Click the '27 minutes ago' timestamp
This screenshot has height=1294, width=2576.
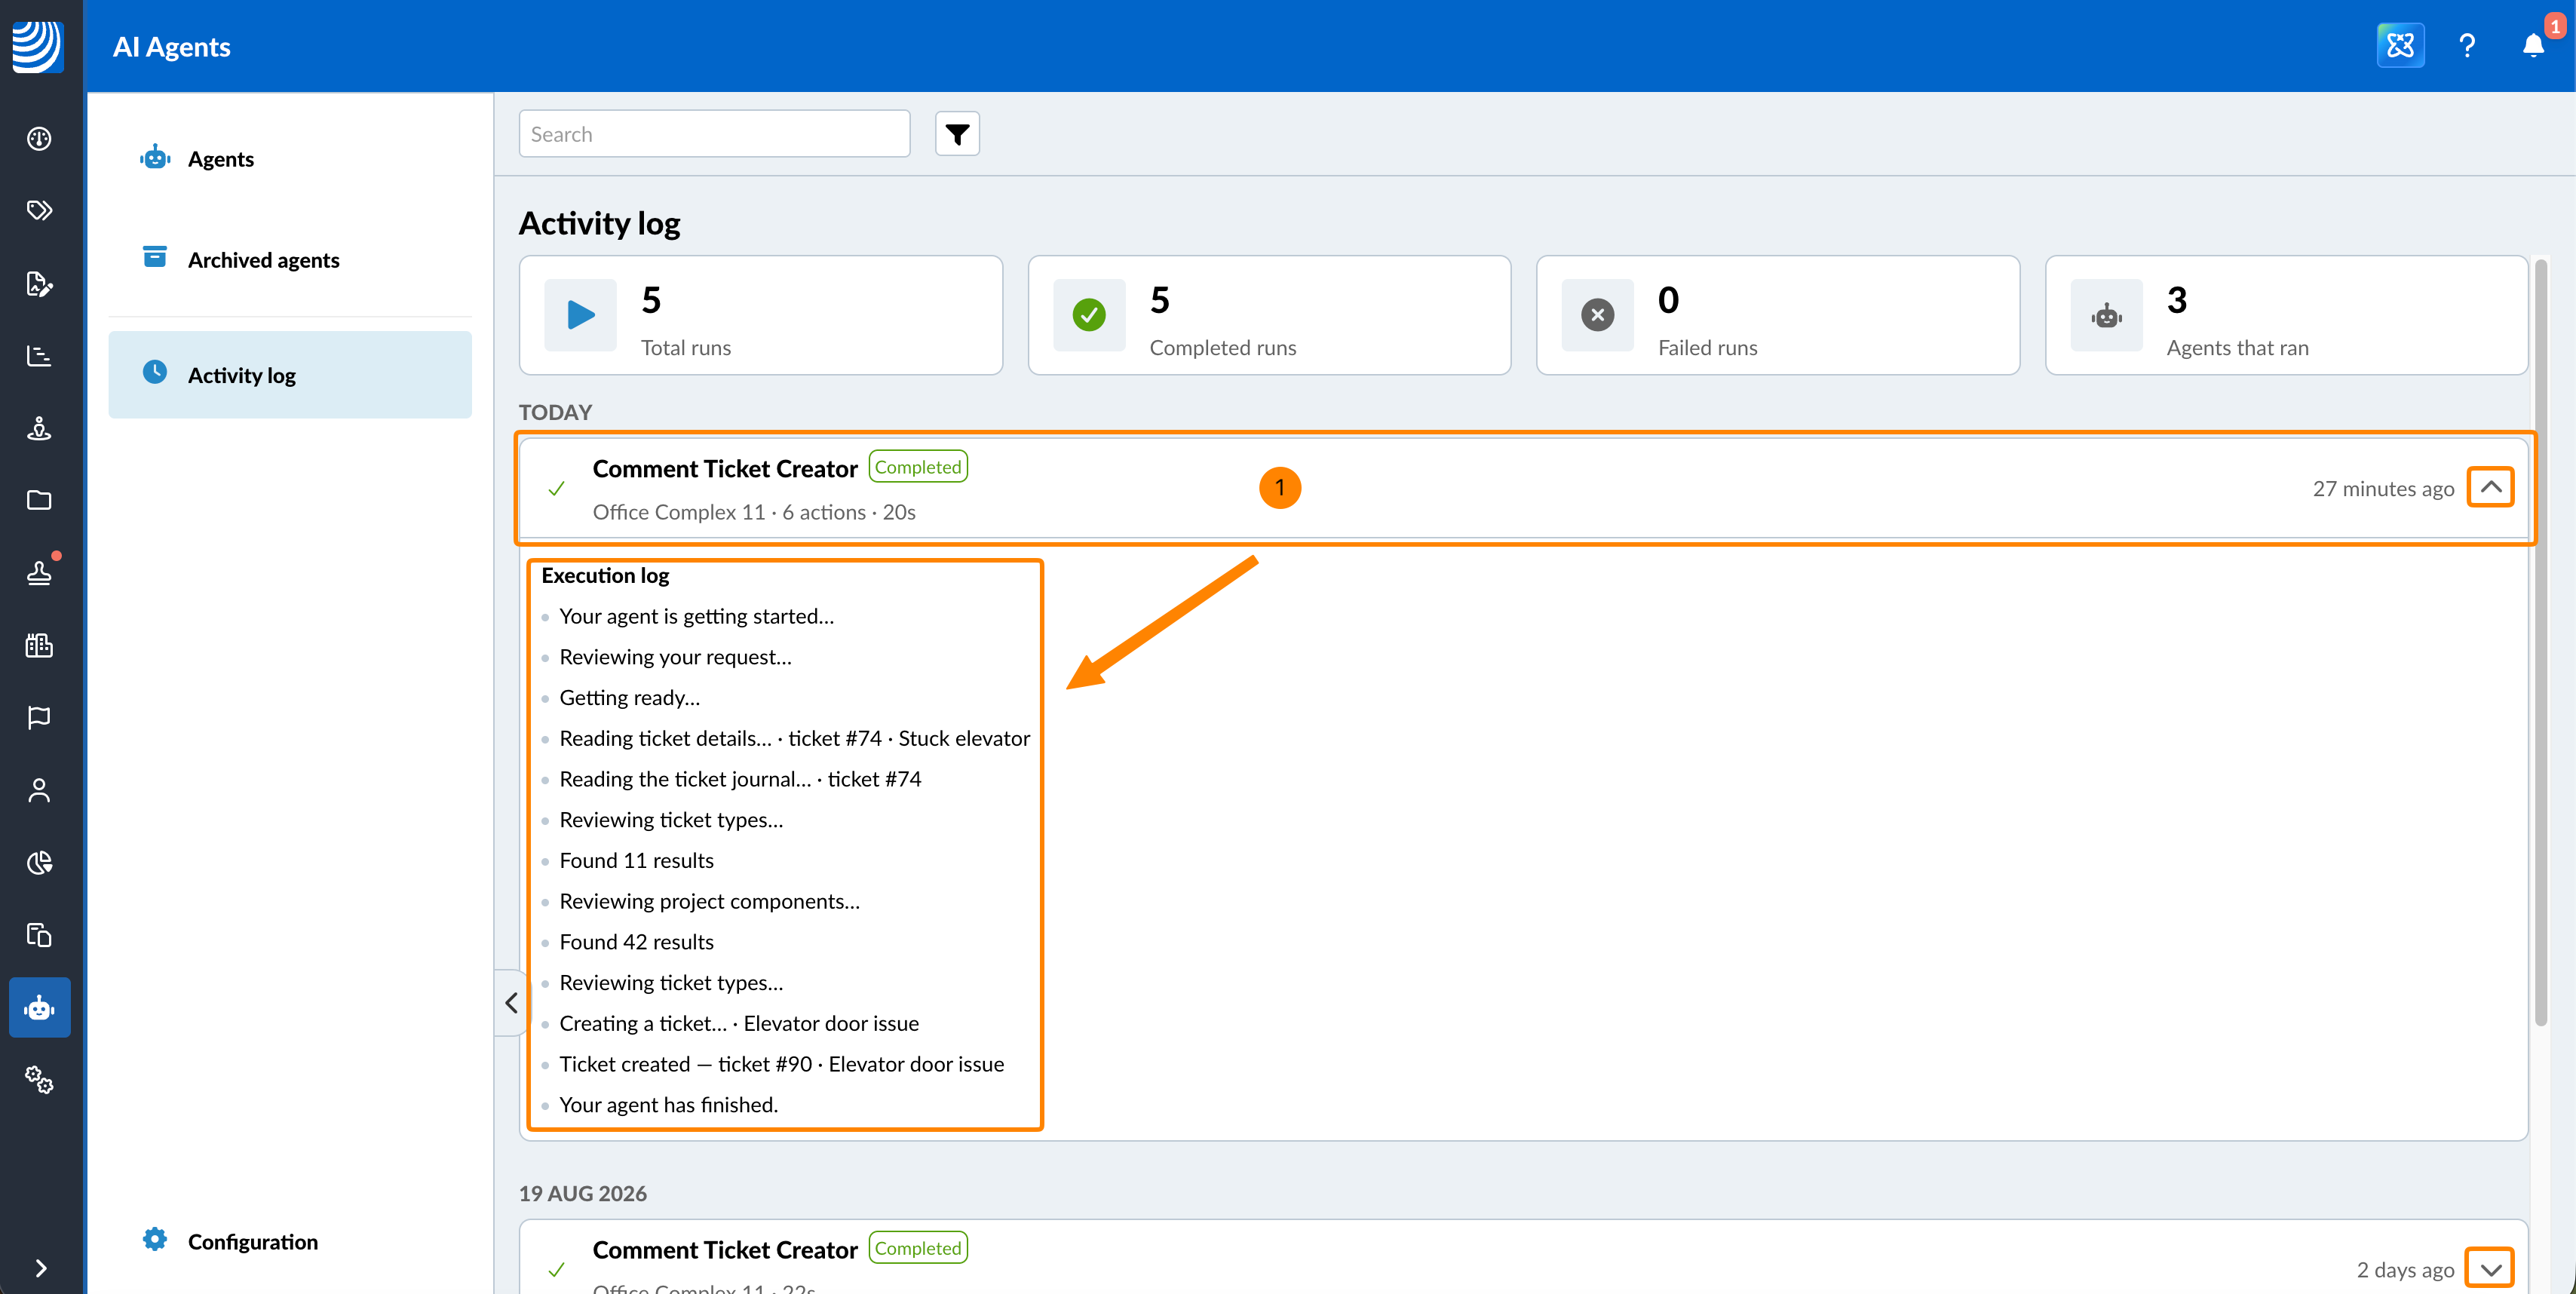click(x=2383, y=489)
